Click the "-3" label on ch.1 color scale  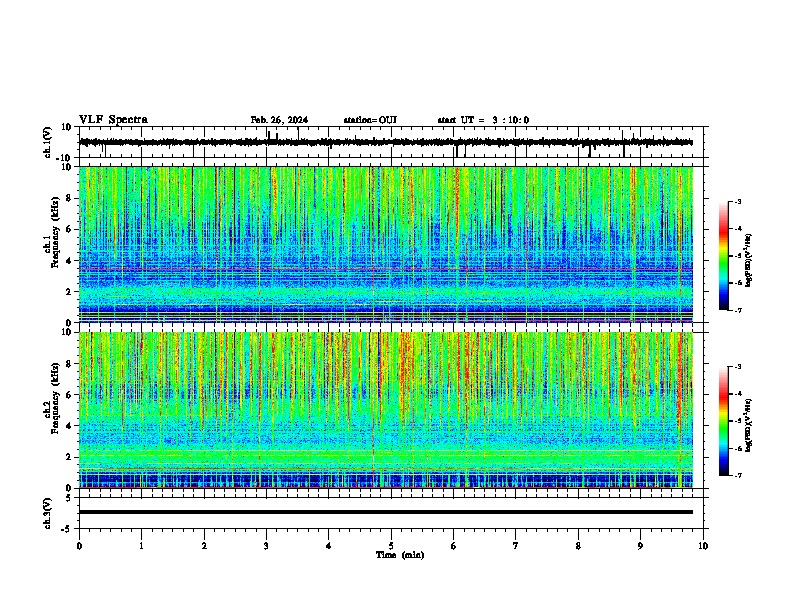pos(738,202)
